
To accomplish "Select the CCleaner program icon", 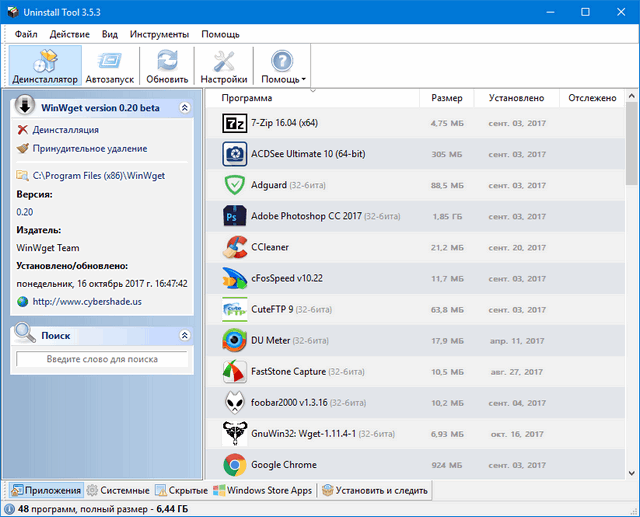I will click(234, 247).
